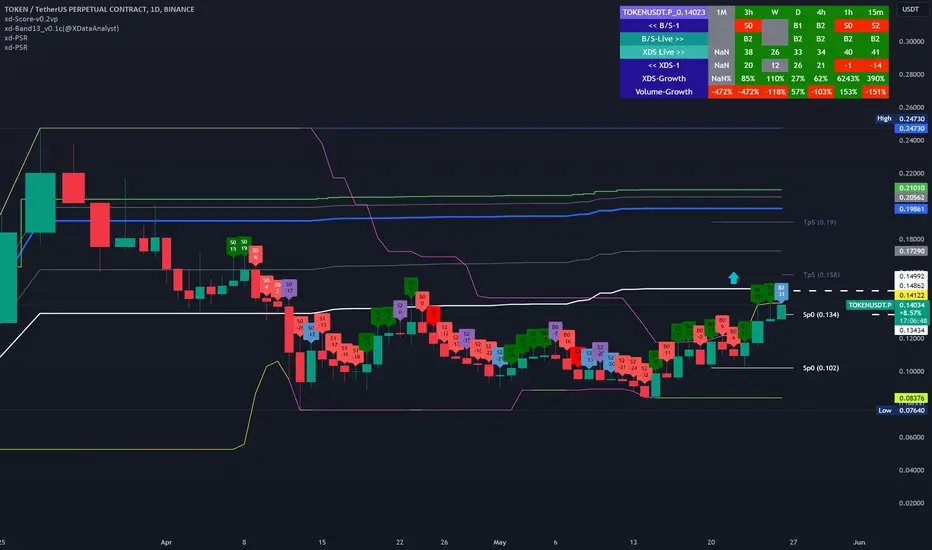Screen dimensions: 932x550
Task: Click the B1 cell in the B/S-1 row
Action: [x=798, y=26]
